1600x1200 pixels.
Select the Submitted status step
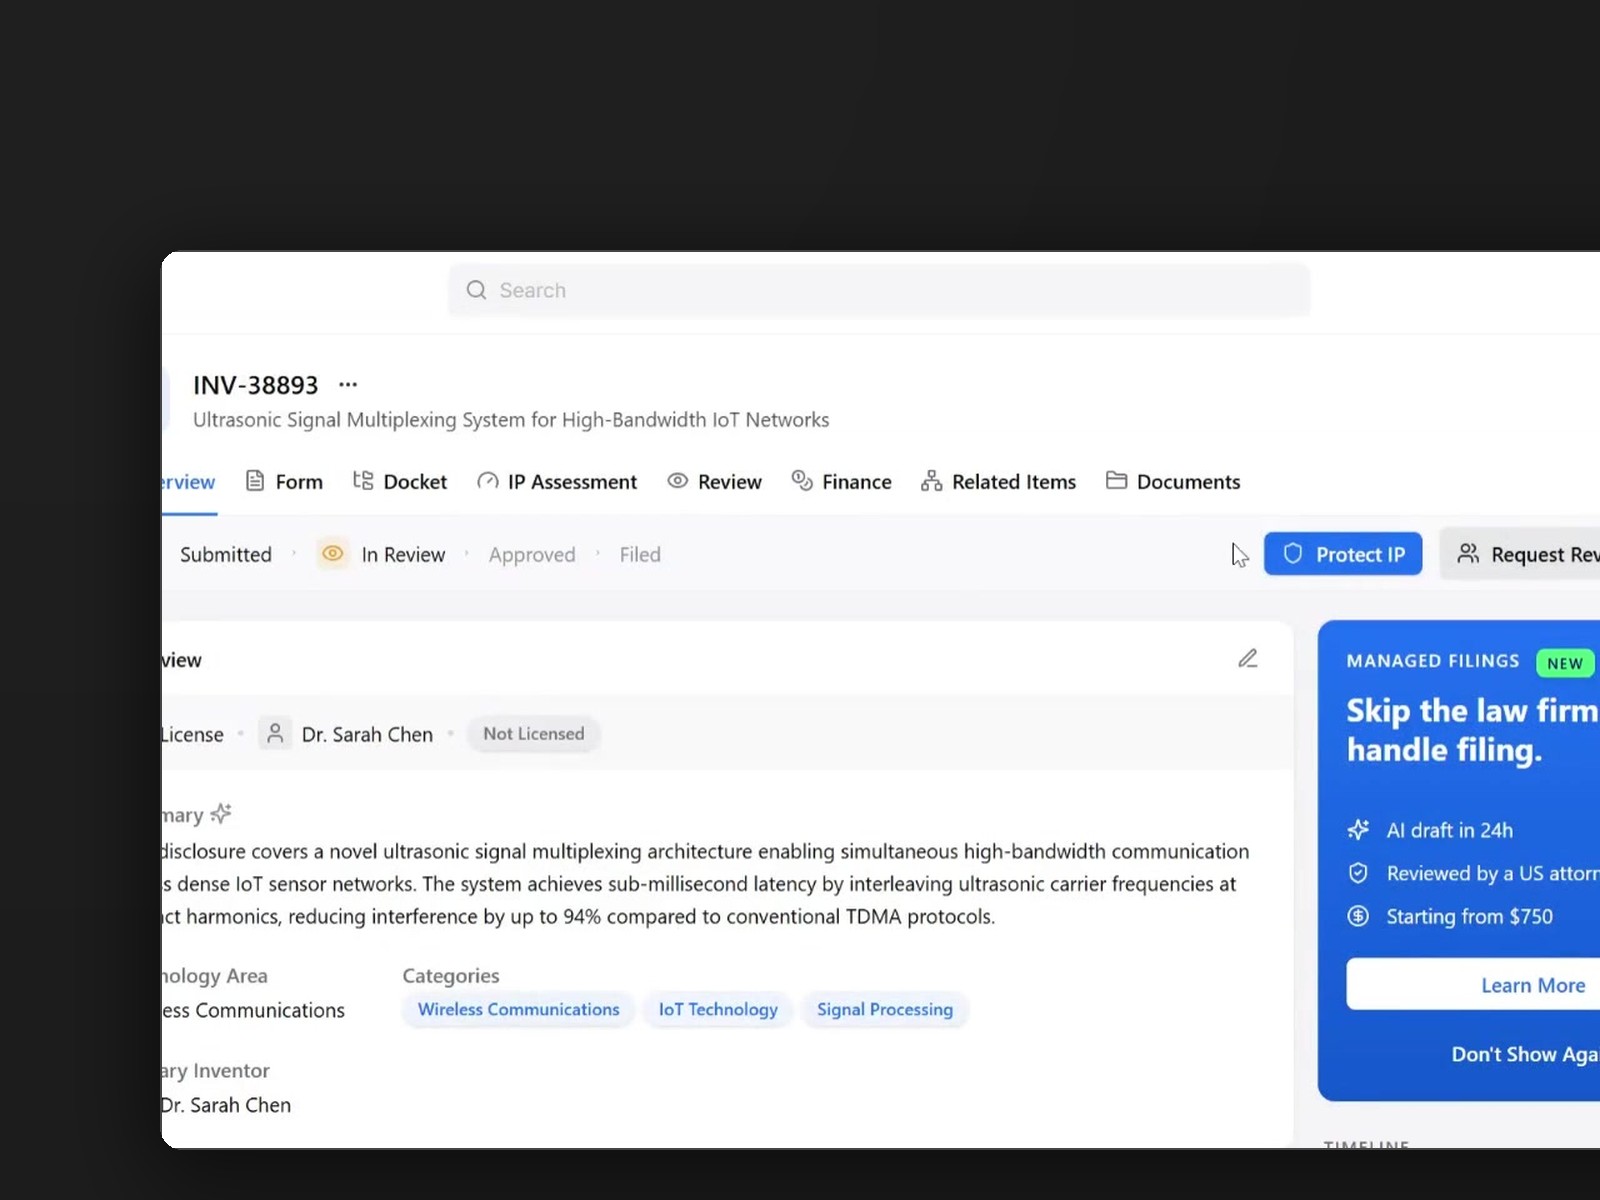point(226,555)
